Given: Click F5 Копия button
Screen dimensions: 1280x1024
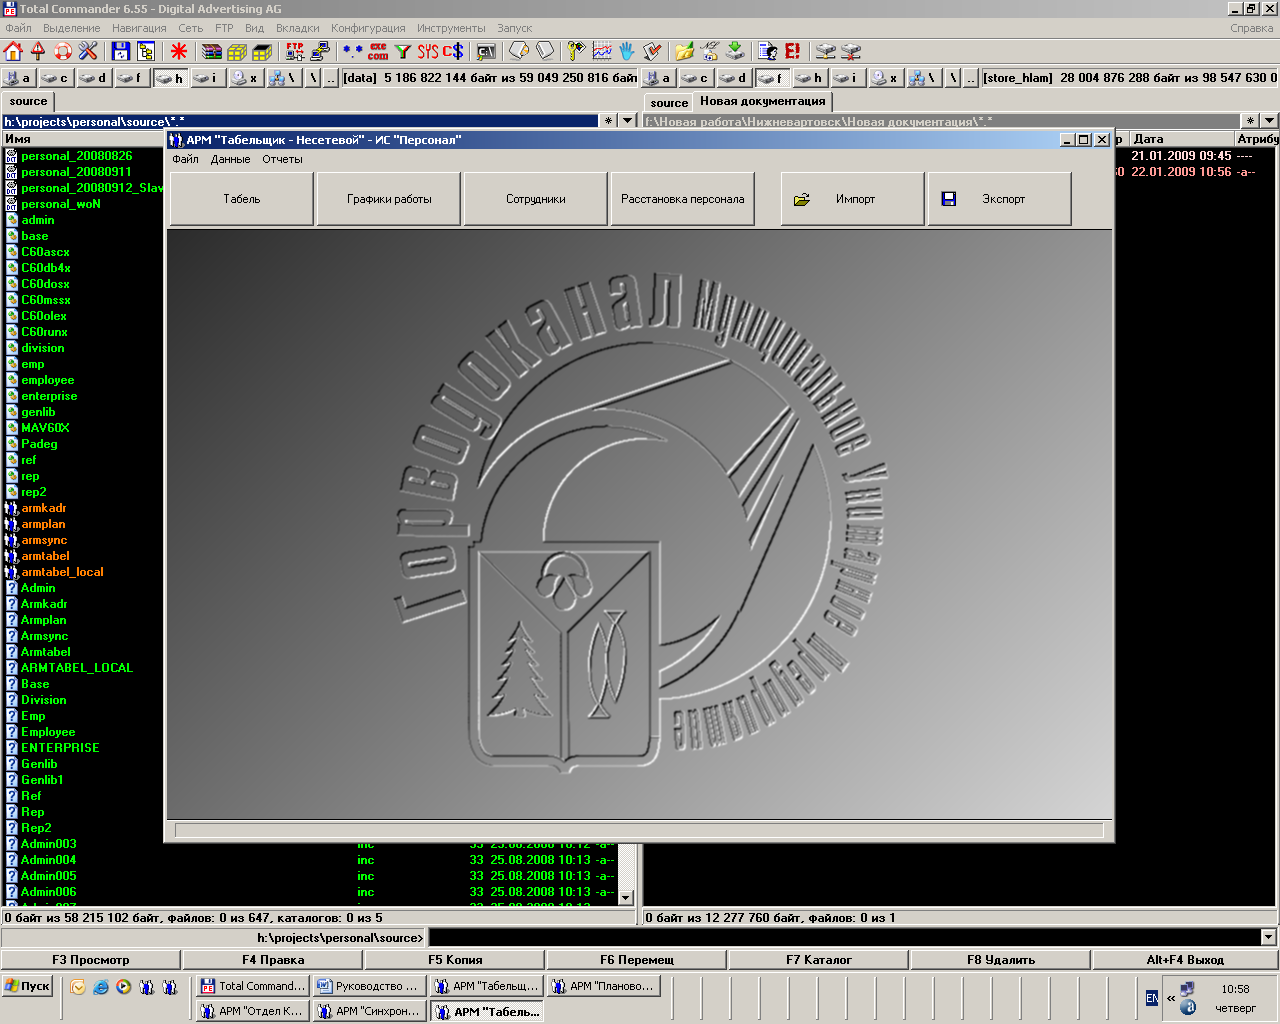Looking at the screenshot, I should tap(455, 960).
